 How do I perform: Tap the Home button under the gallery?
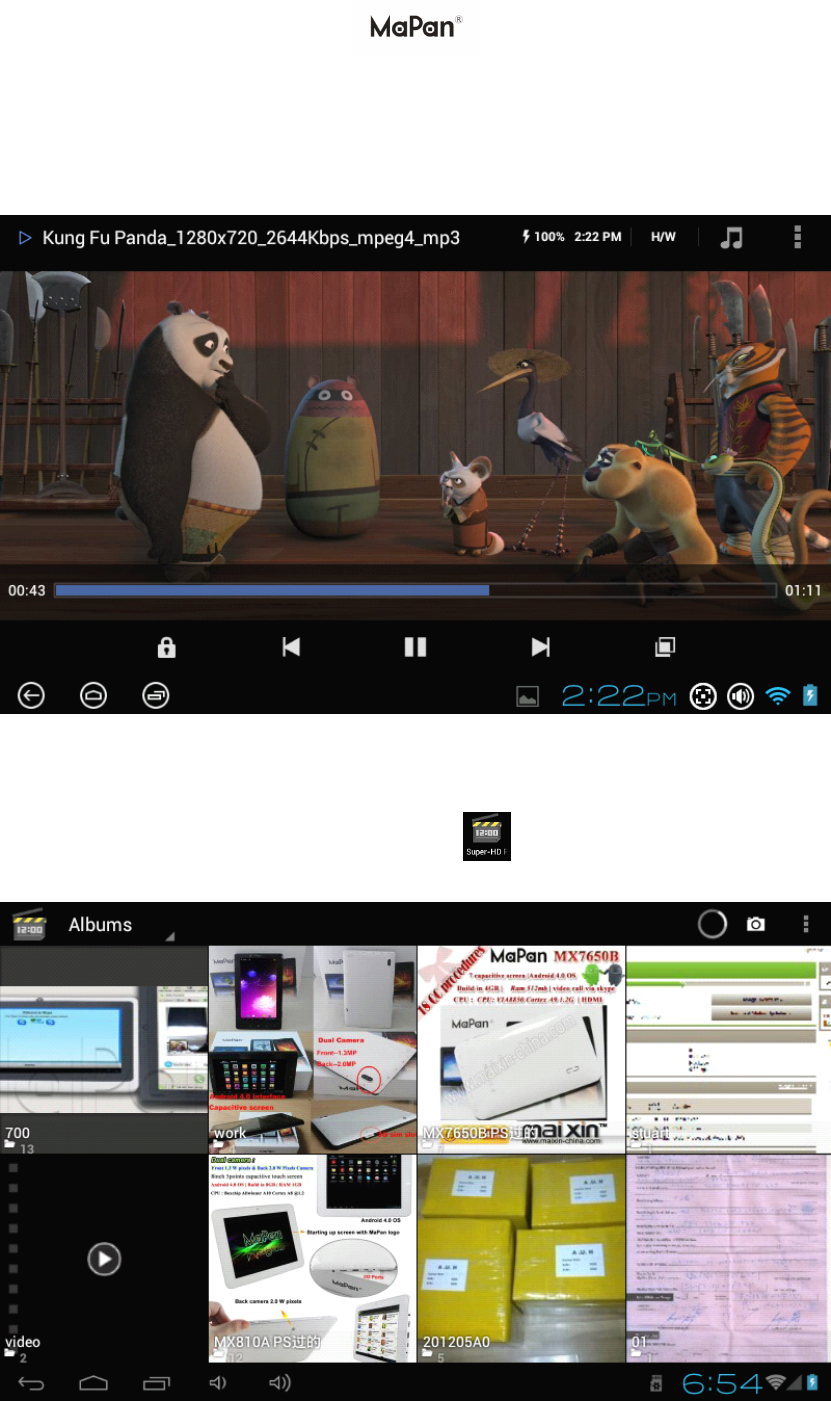pyautogui.click(x=94, y=1383)
